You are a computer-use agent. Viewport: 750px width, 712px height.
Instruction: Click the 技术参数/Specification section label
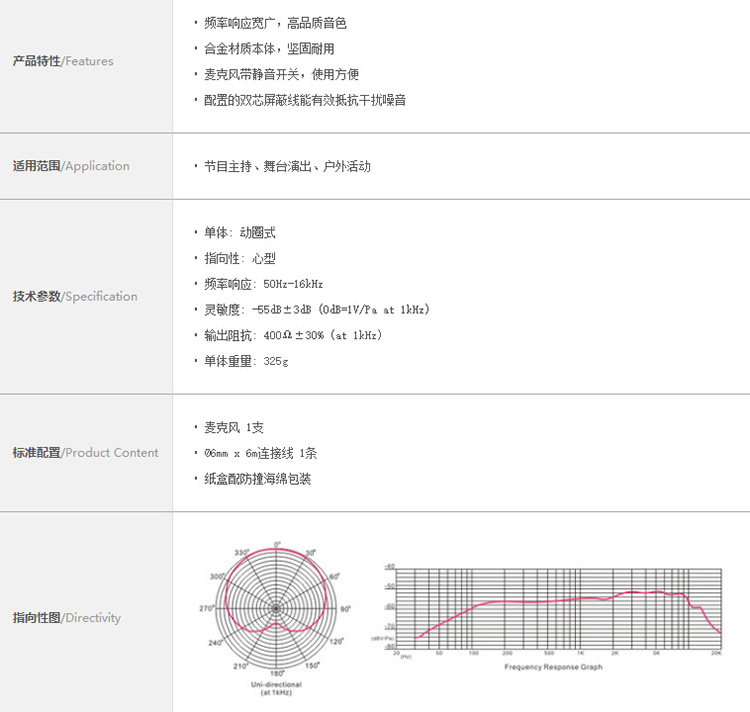(75, 296)
